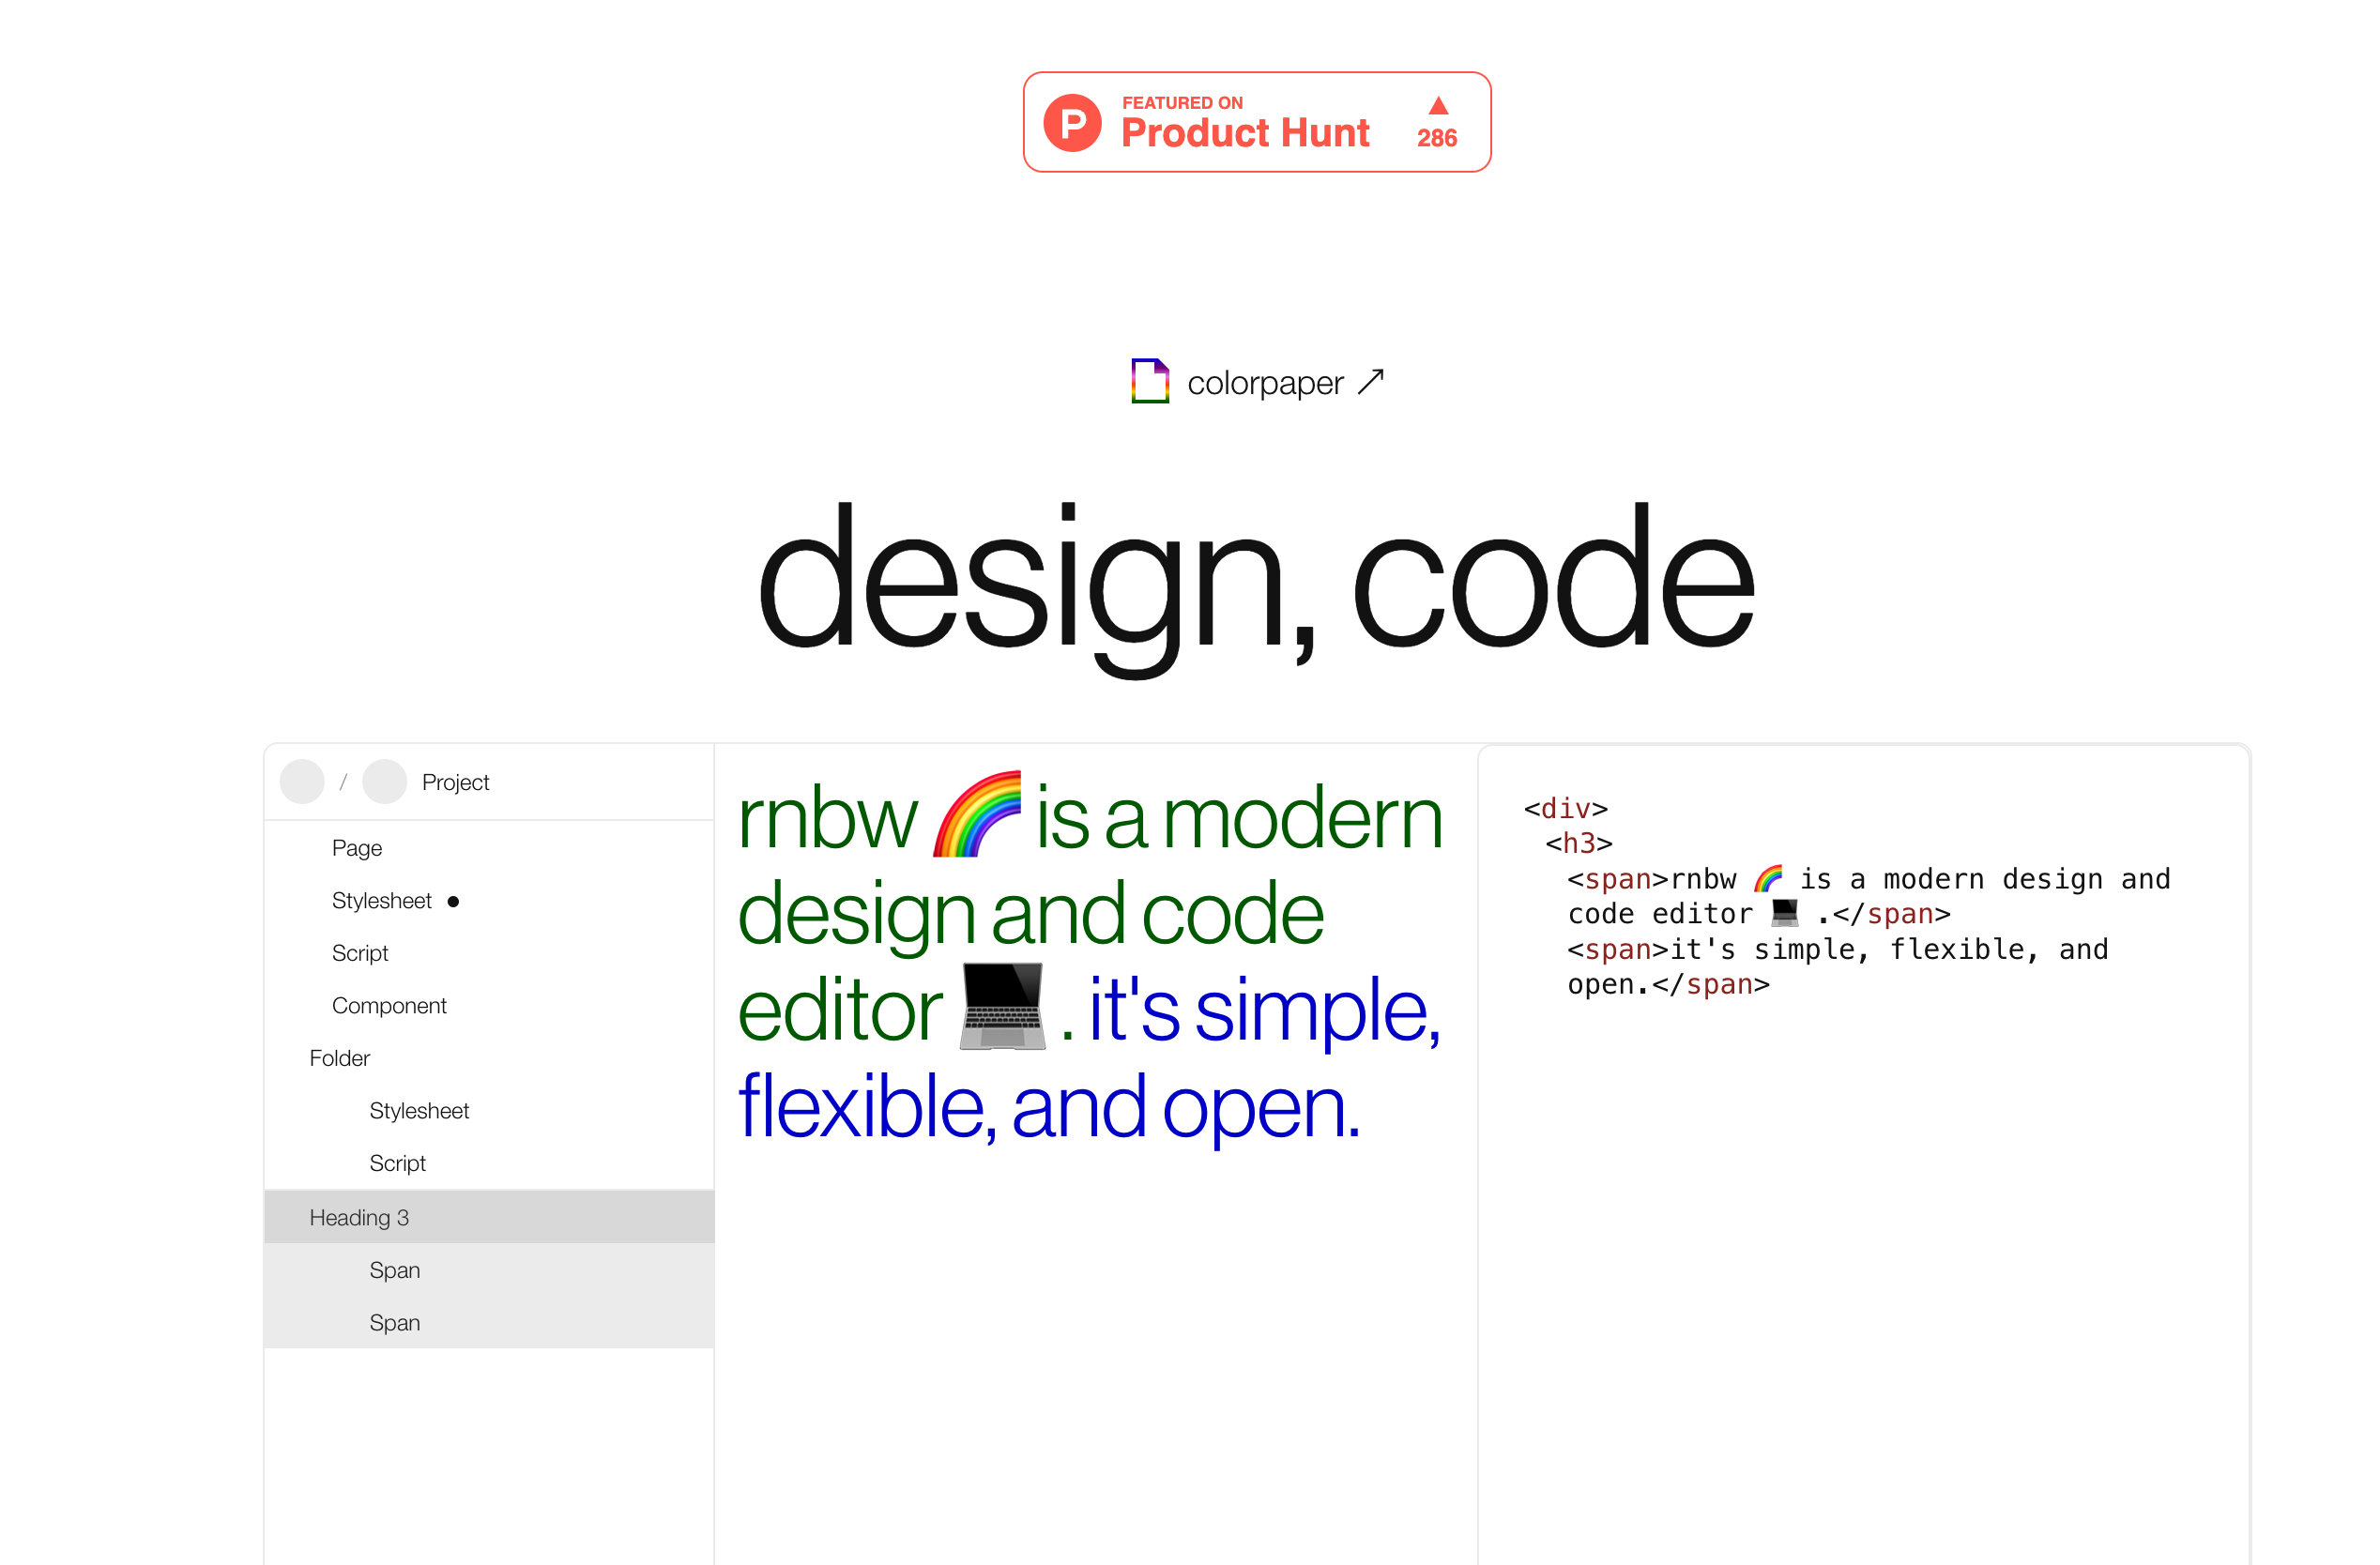Select the Stylesheet inside Folder
This screenshot has height=1565, width=2380.
point(489,1111)
